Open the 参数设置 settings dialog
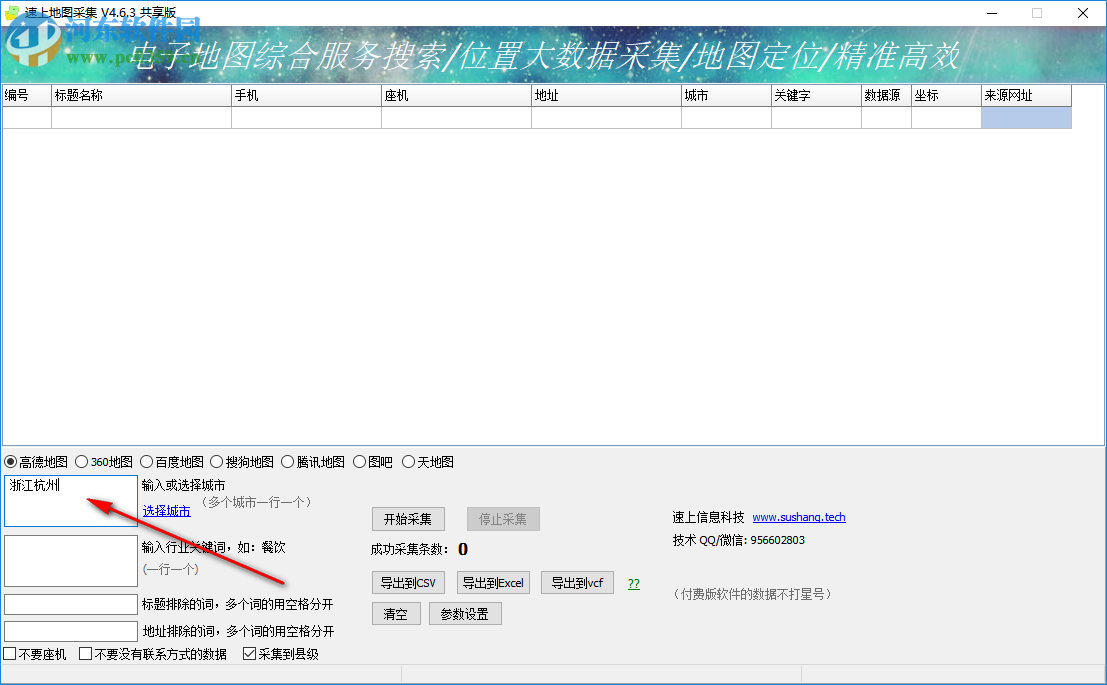 [x=465, y=614]
